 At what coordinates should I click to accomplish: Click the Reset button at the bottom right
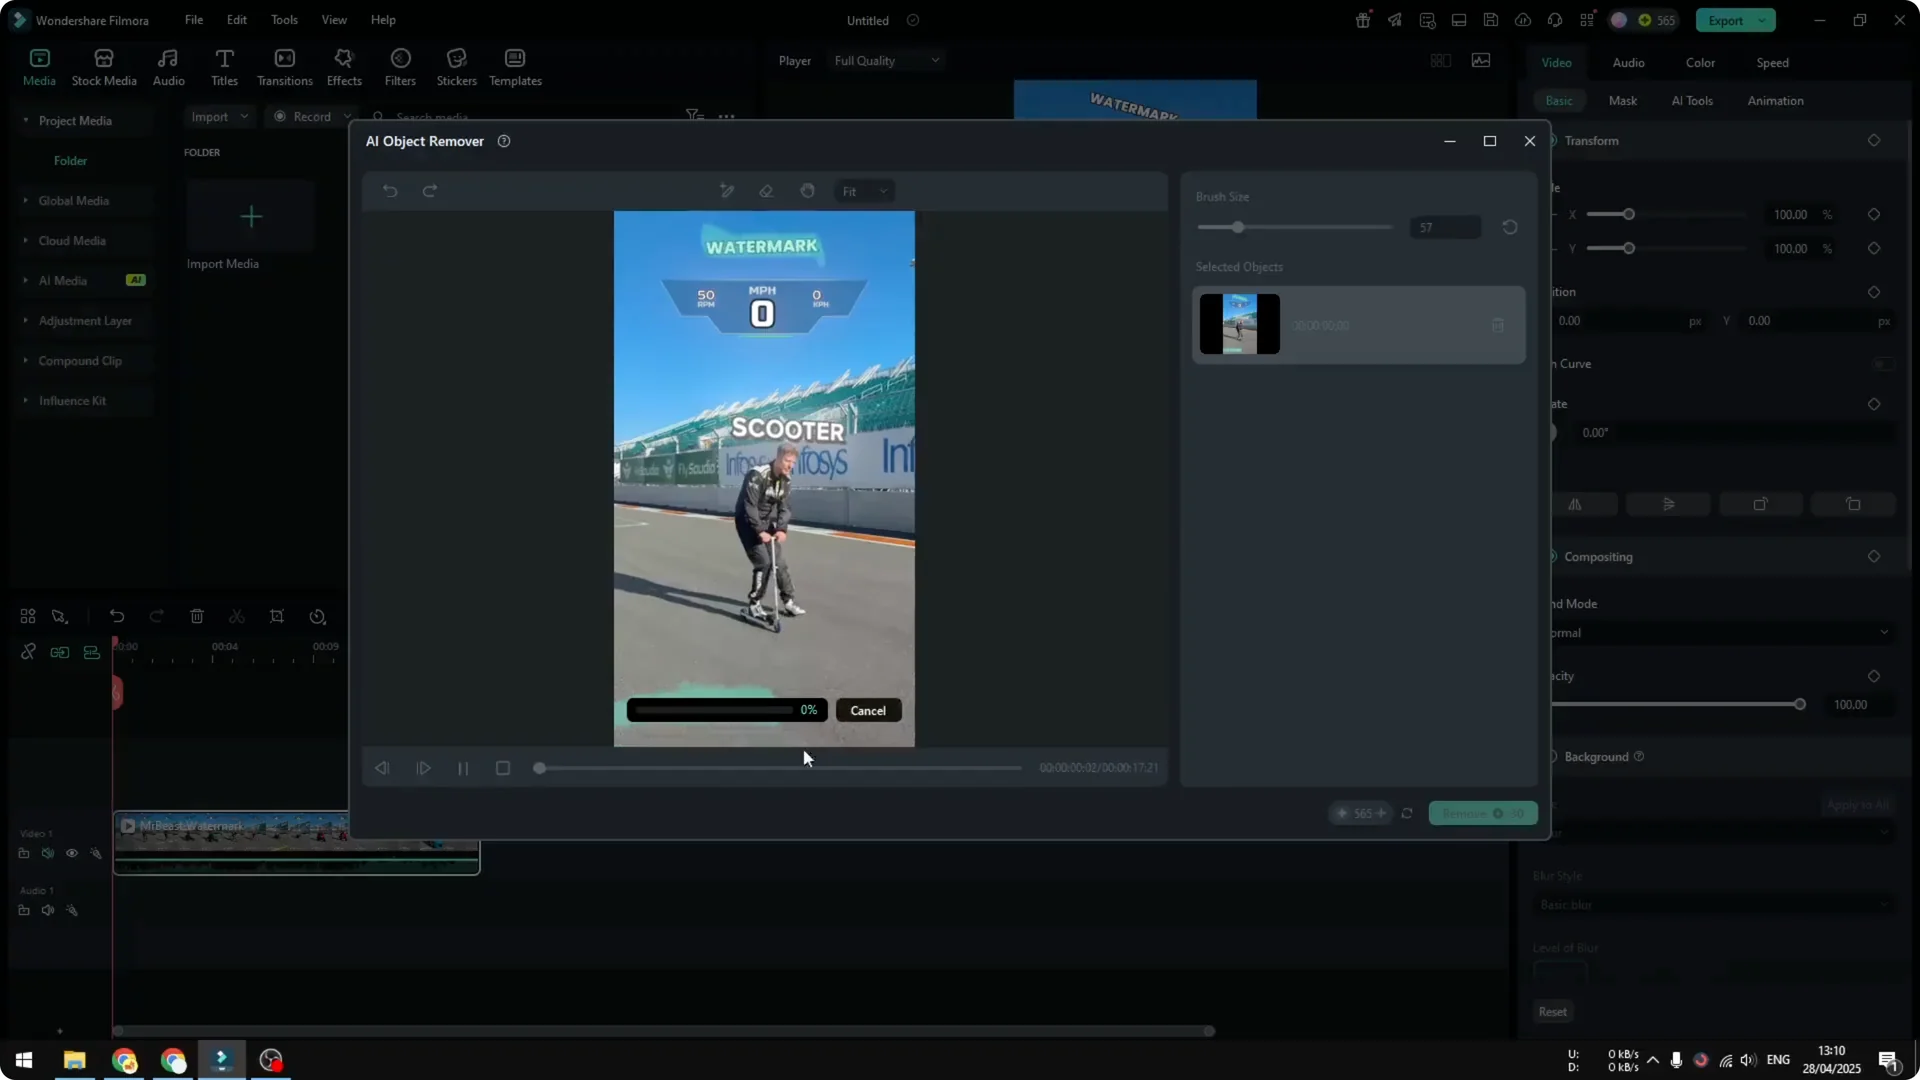(1552, 1011)
